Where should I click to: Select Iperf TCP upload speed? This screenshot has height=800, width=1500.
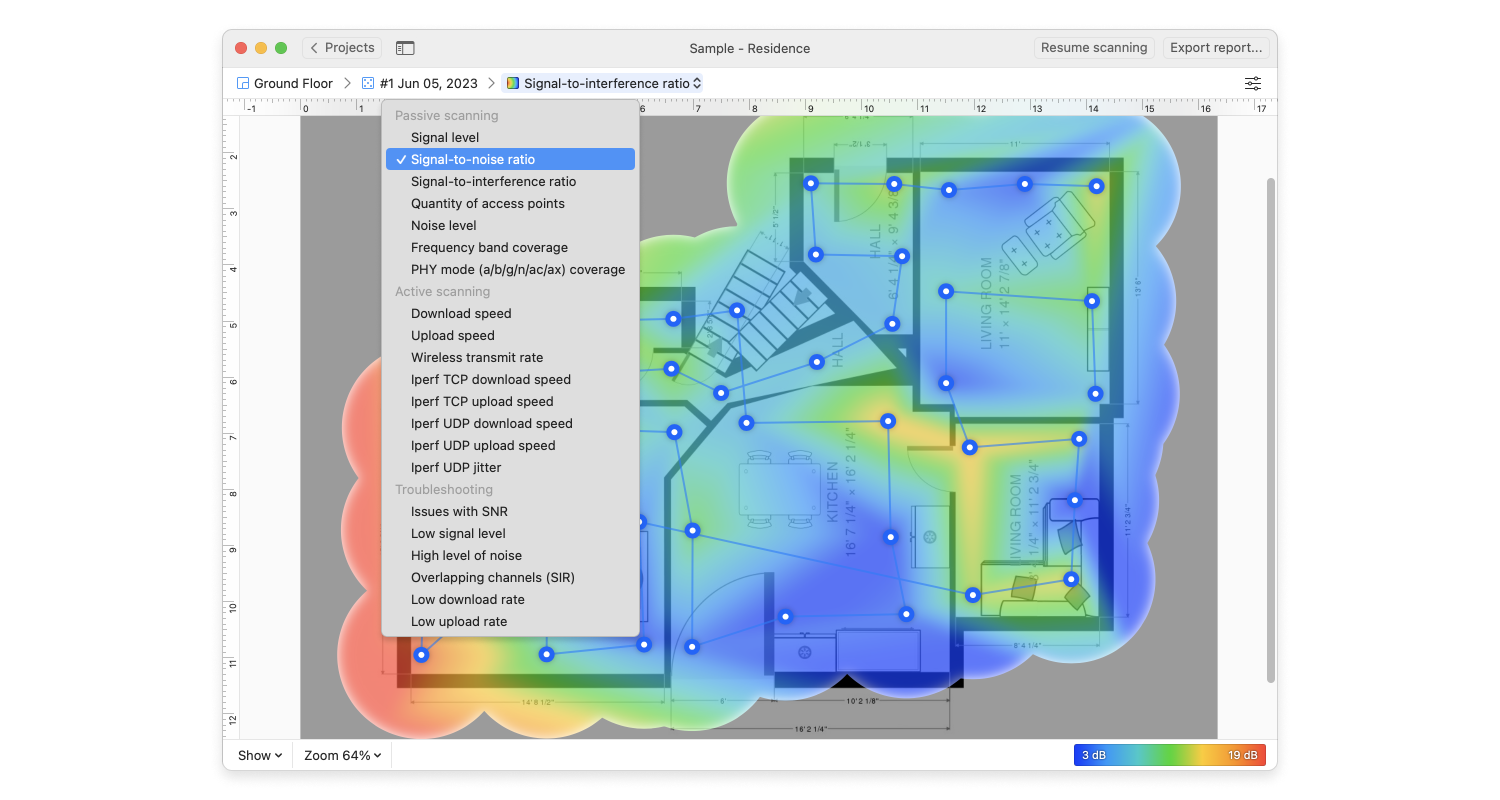510,402
